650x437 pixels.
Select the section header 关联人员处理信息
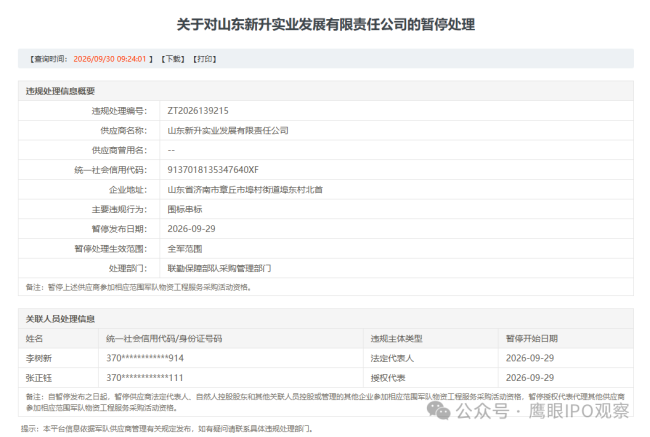click(61, 319)
